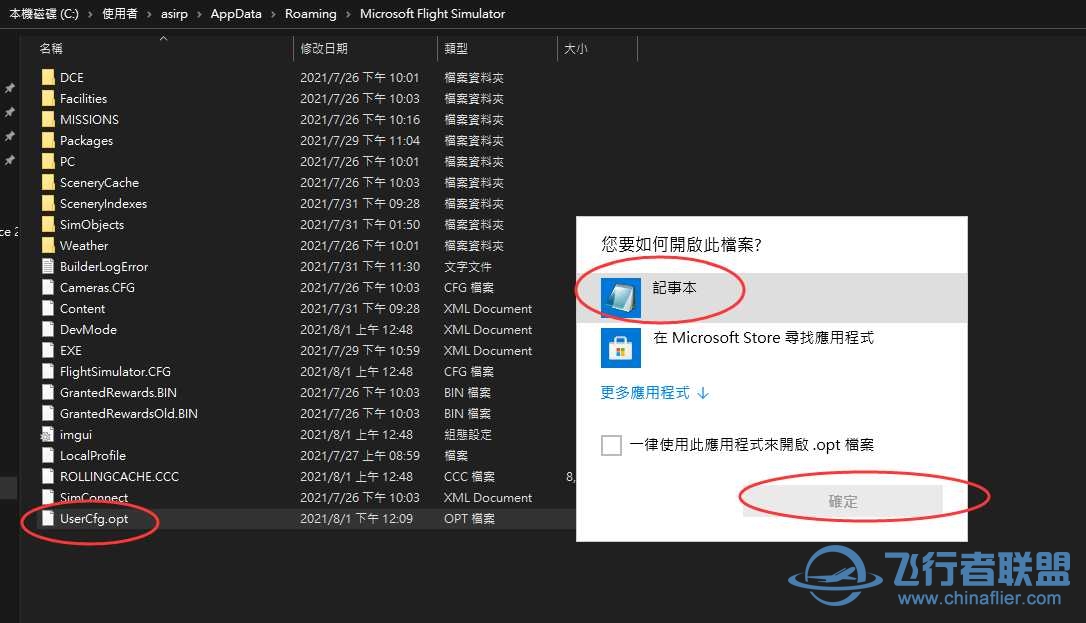Viewport: 1086px width, 623px height.
Task: Click the ROLLINGCACHE.CCC file icon
Action: [x=48, y=476]
